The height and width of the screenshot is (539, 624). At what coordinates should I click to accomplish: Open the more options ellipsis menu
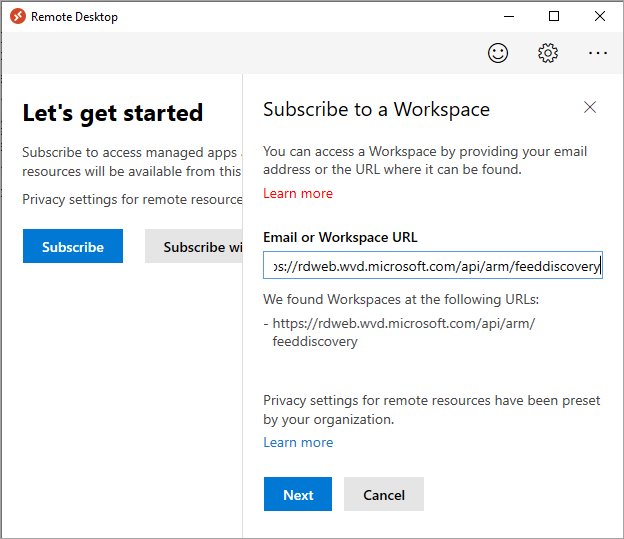pyautogui.click(x=598, y=53)
